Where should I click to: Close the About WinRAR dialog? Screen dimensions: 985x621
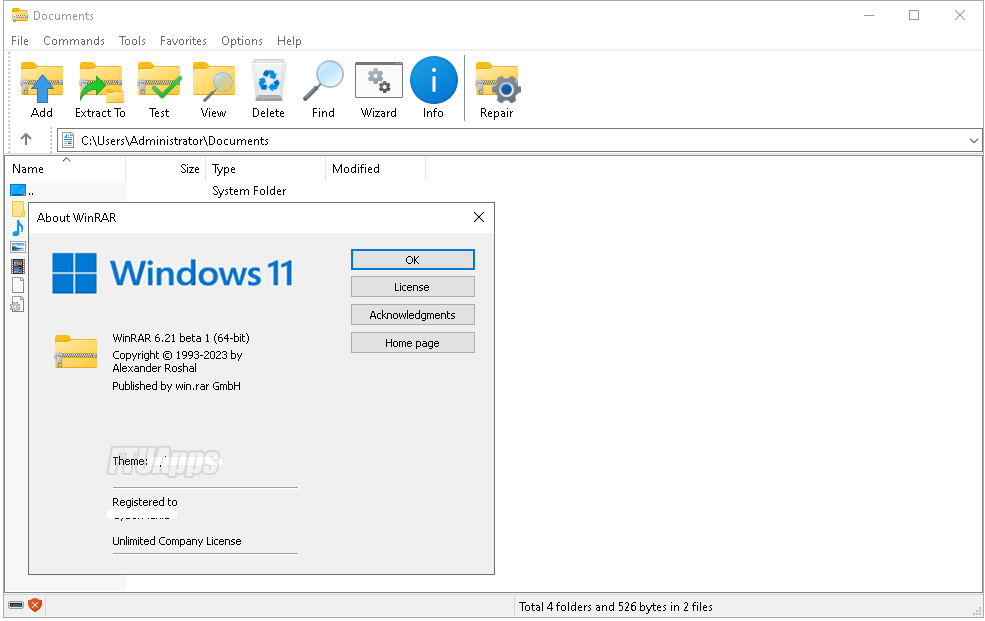[x=479, y=217]
